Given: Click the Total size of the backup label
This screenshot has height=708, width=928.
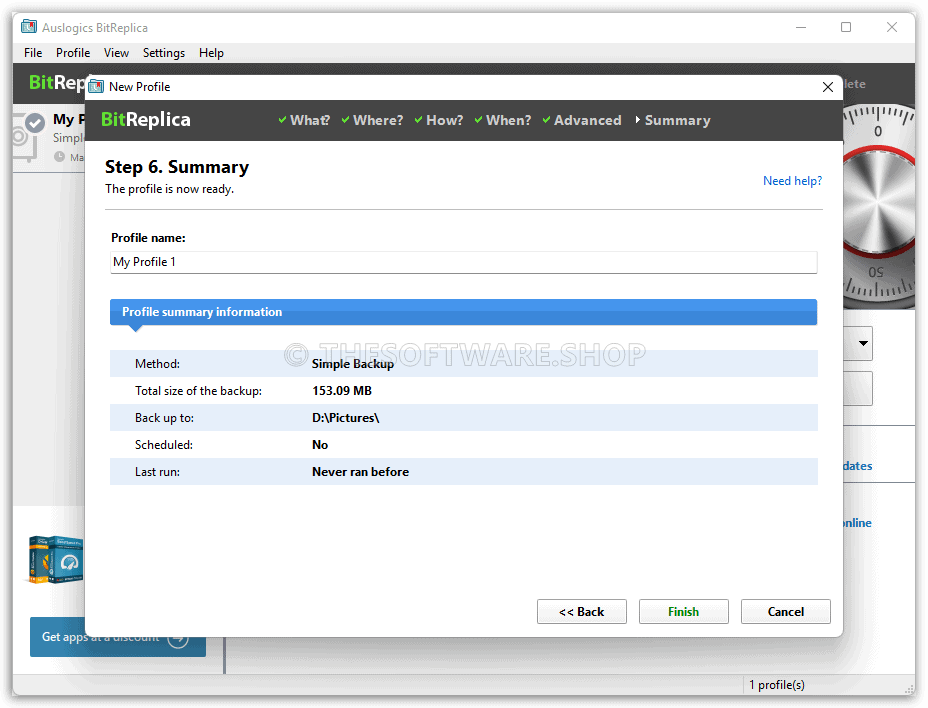Looking at the screenshot, I should (x=198, y=391).
